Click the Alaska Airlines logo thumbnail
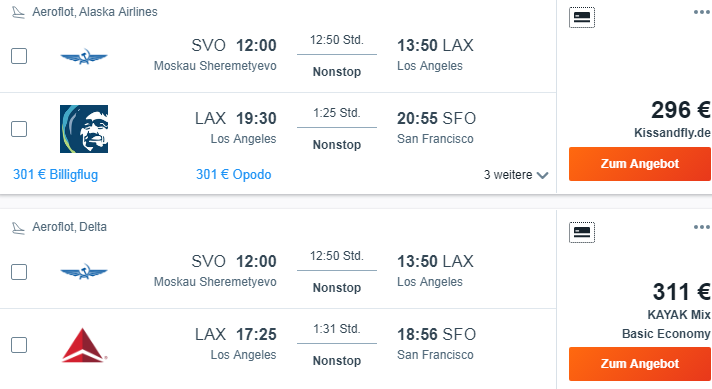Image resolution: width=712 pixels, height=389 pixels. point(84,129)
